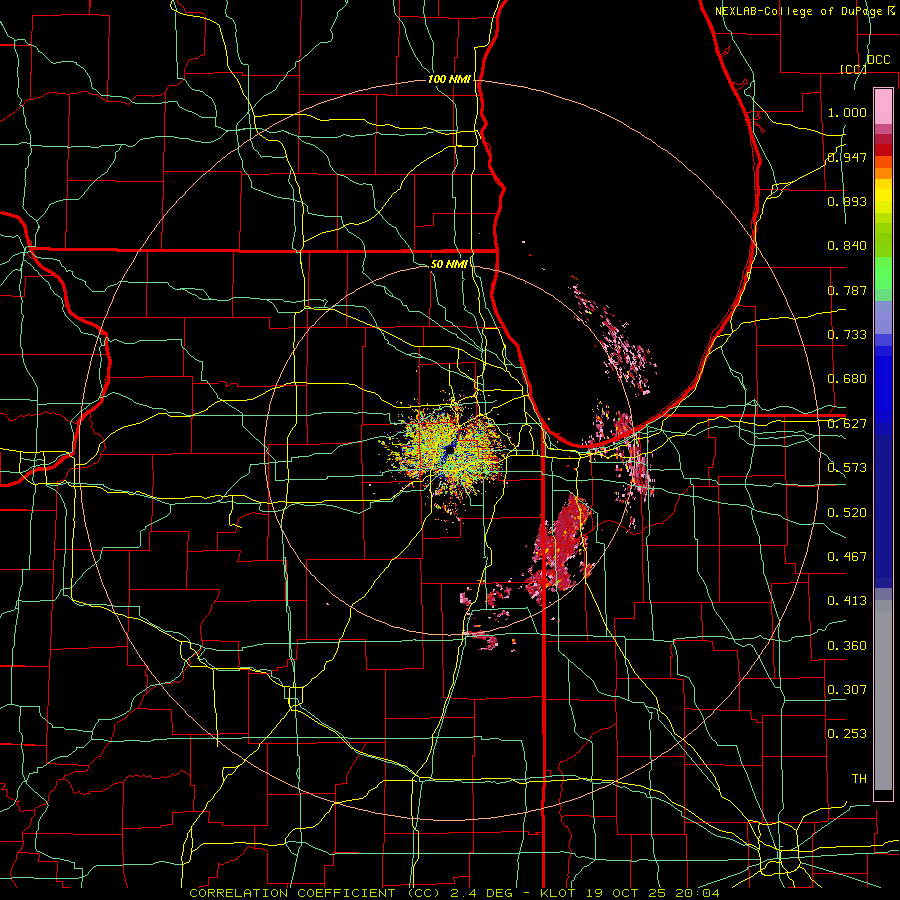Click the 50 NMI range ring label

449,264
